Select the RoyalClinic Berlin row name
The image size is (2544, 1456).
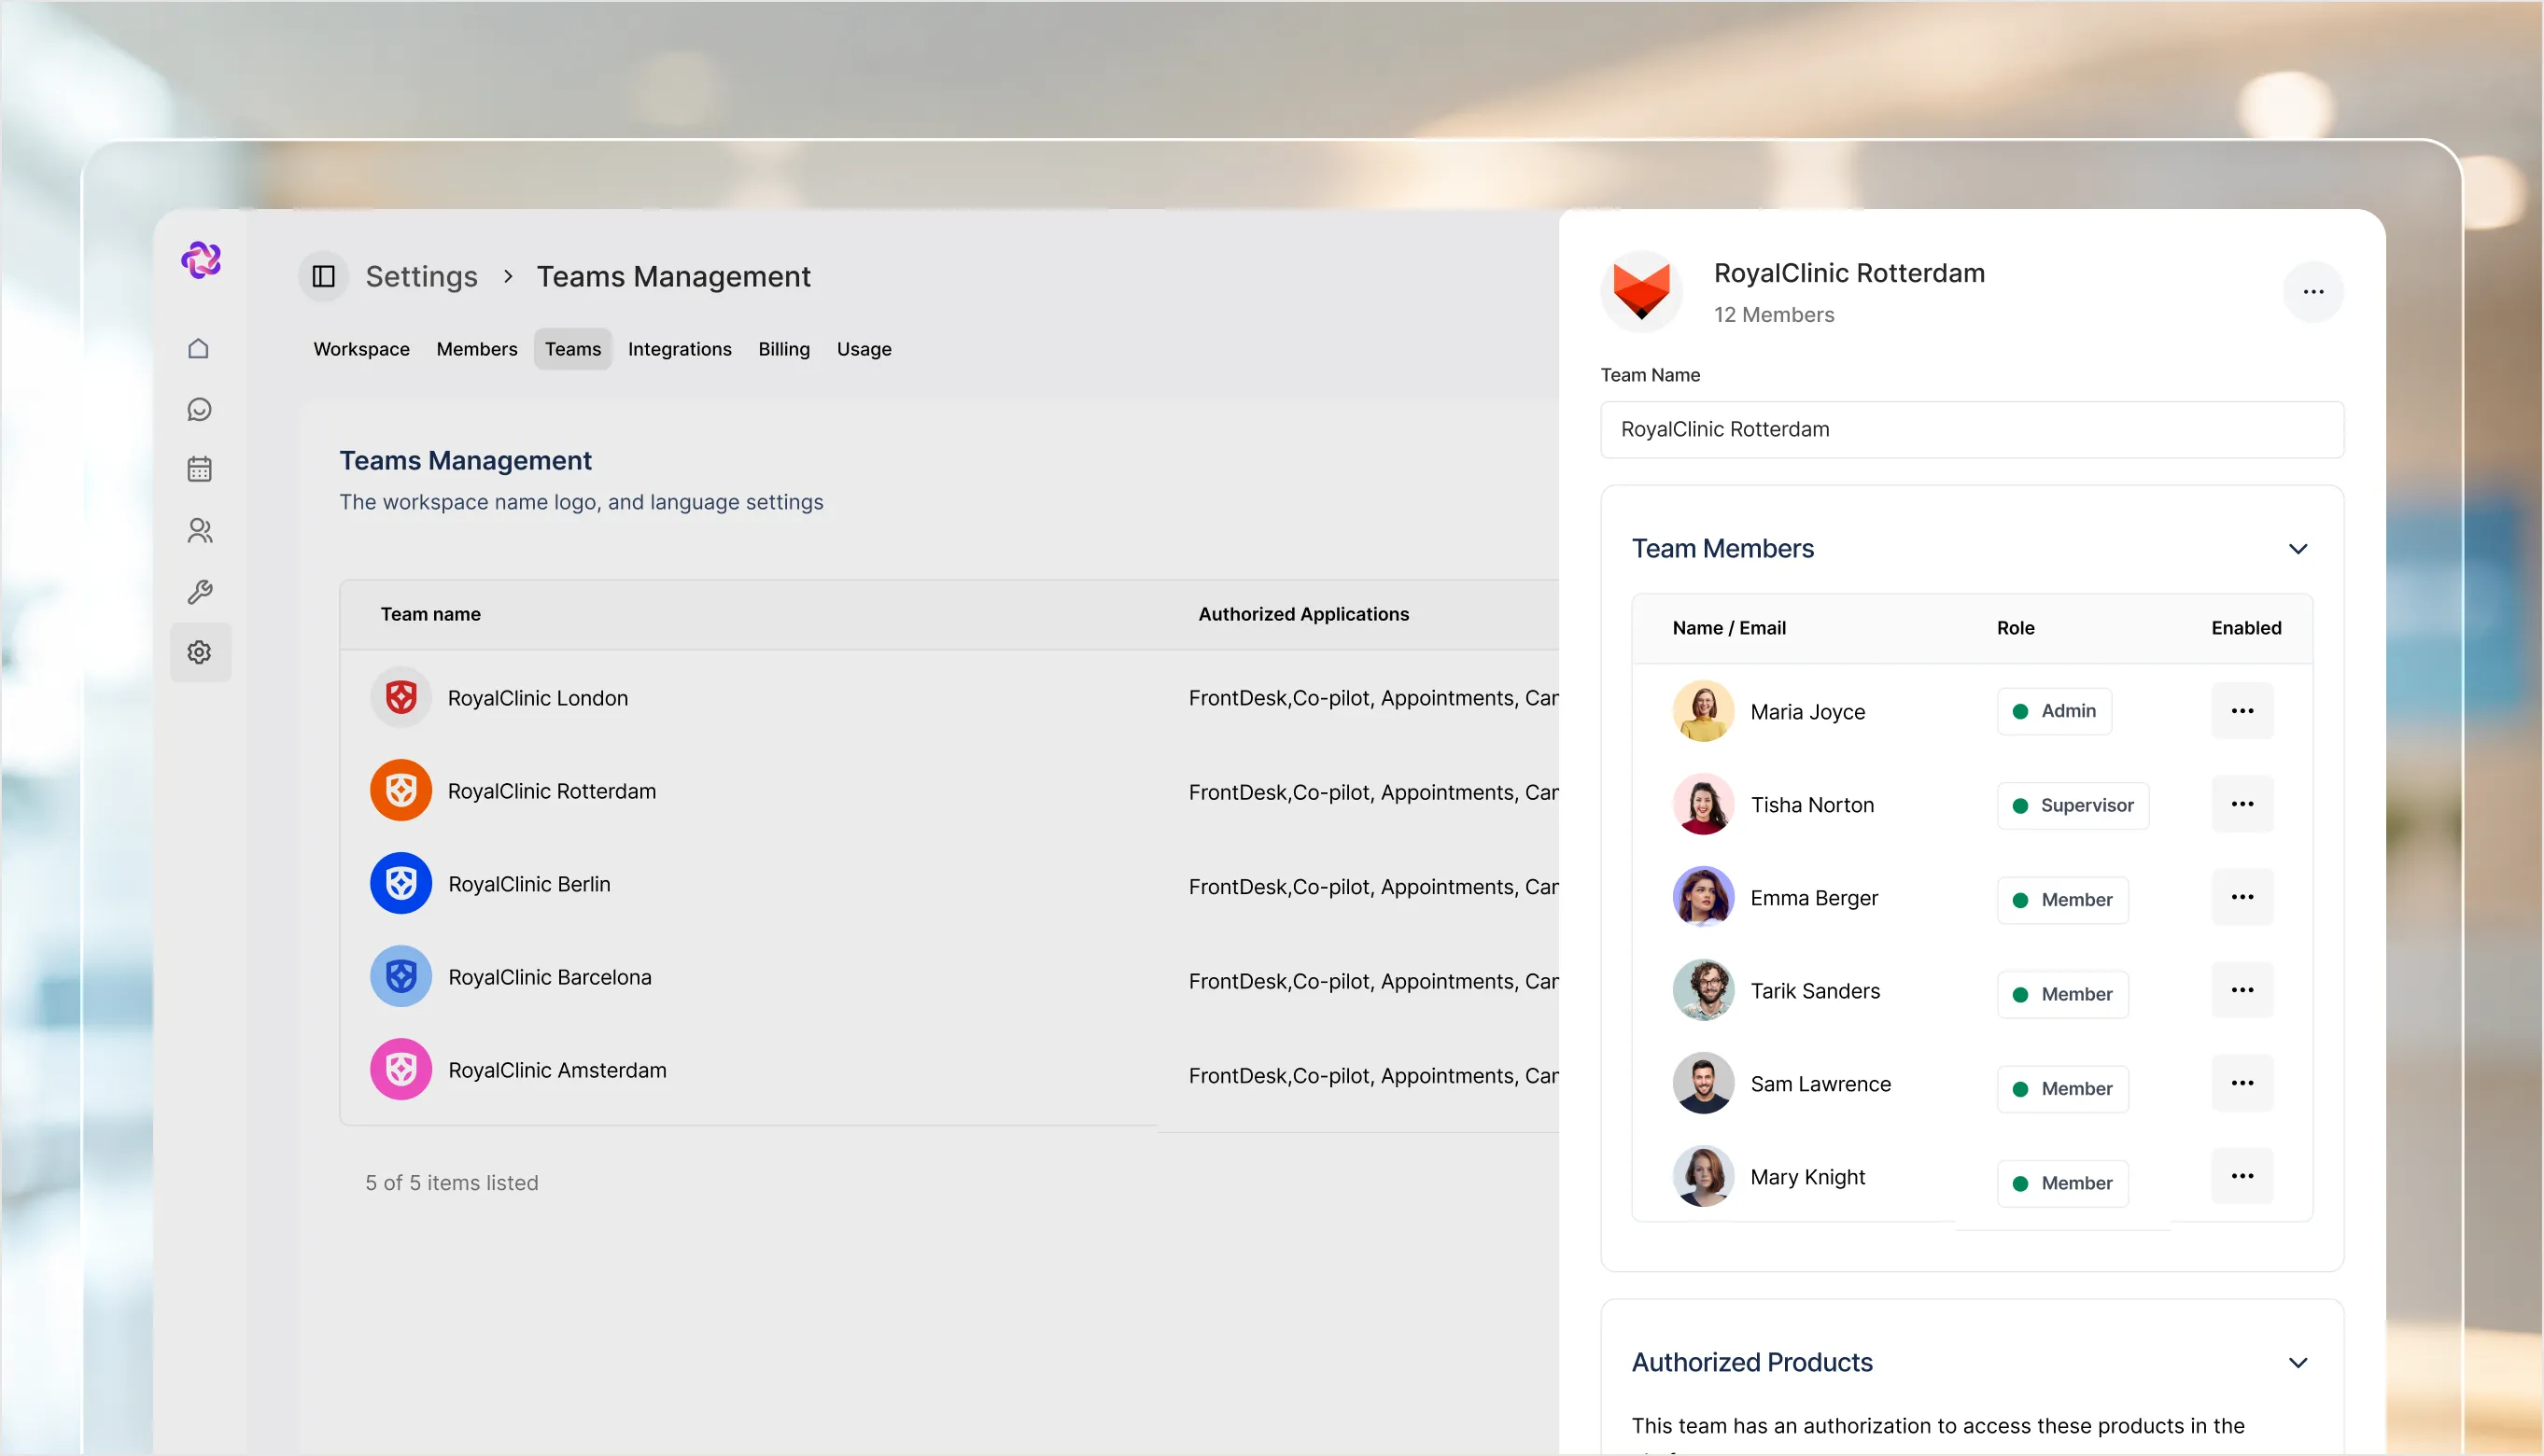529,884
